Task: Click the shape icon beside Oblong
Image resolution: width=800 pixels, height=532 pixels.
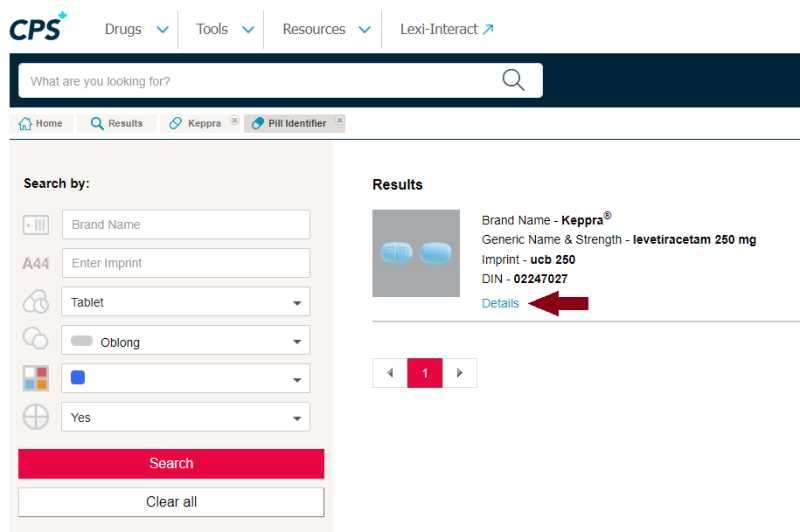Action: [36, 338]
